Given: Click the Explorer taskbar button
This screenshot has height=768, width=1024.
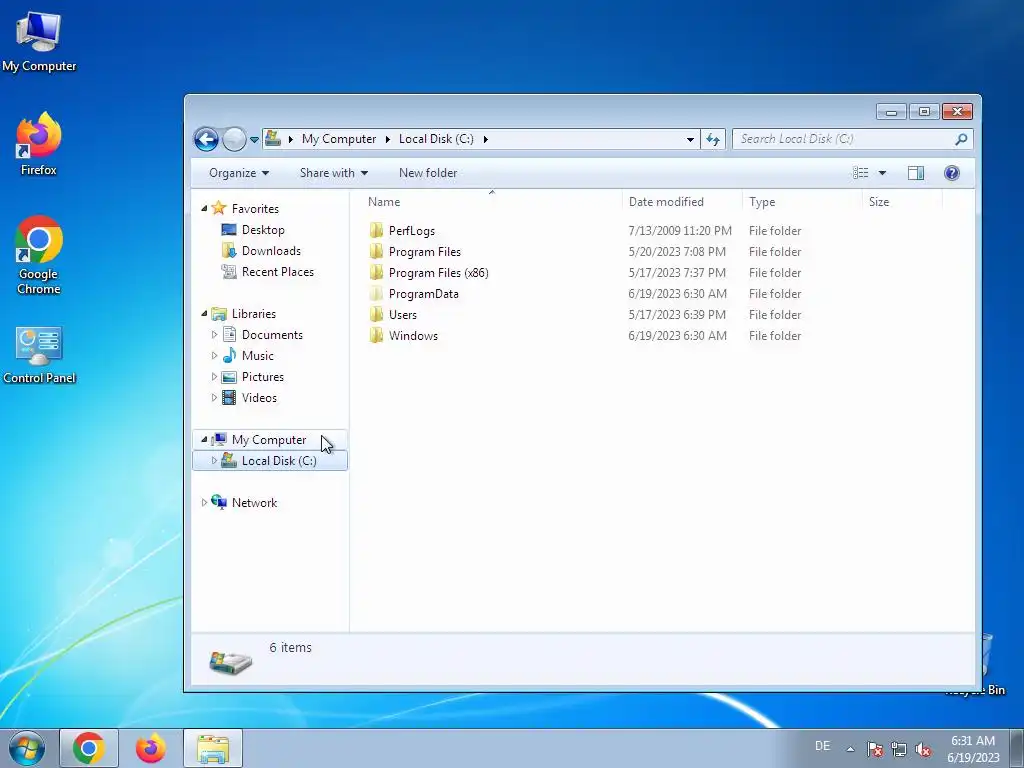Looking at the screenshot, I should (x=213, y=748).
